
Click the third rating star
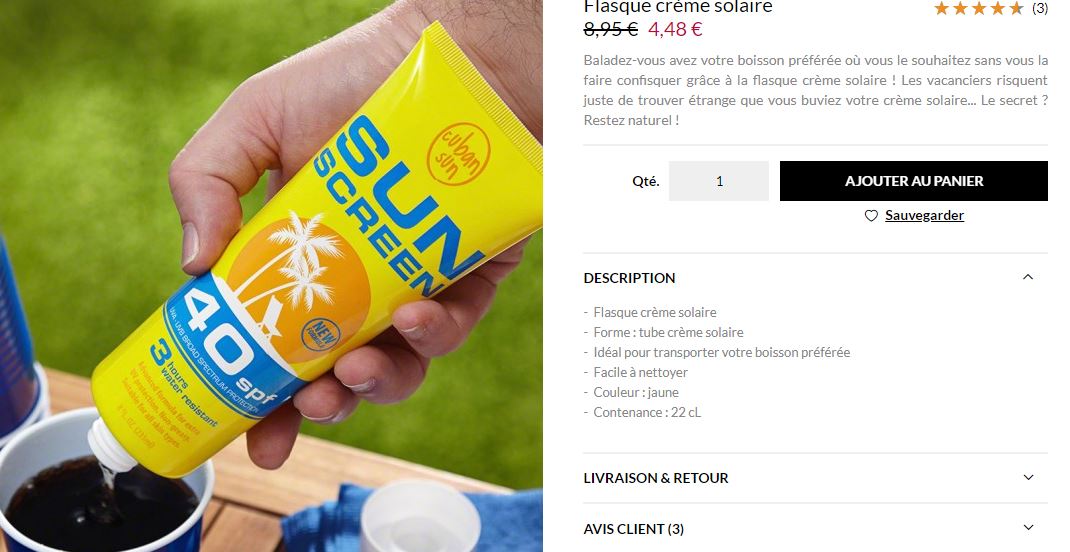[979, 8]
